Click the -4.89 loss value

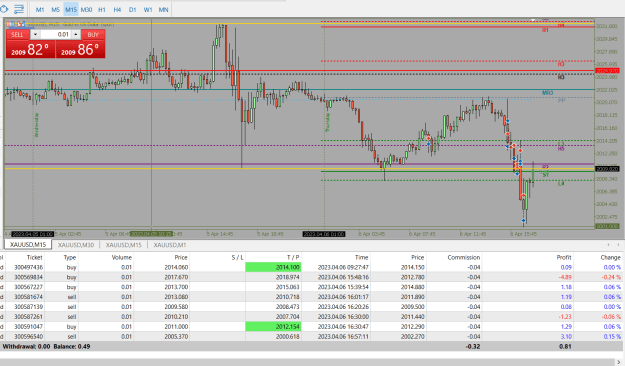pos(565,277)
